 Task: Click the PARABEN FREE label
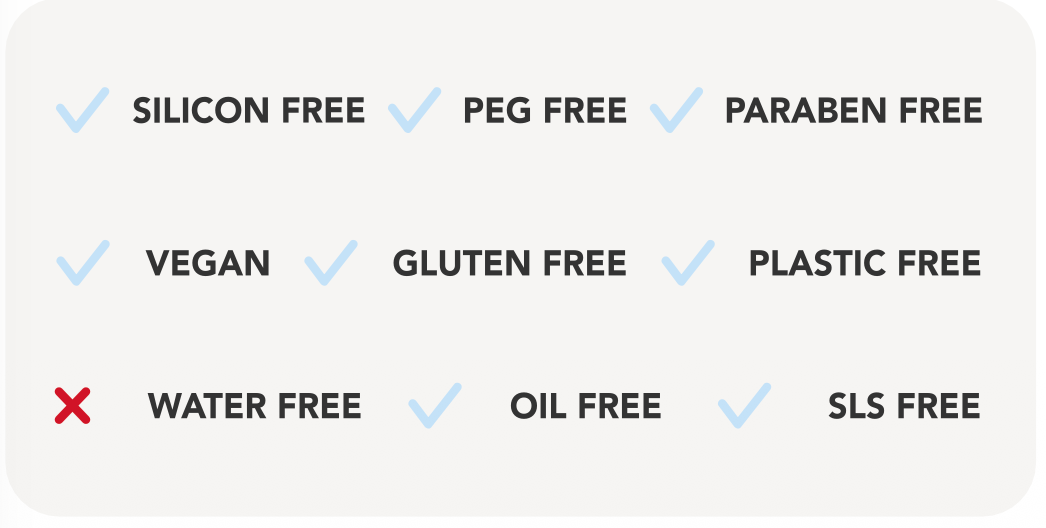[x=853, y=111]
